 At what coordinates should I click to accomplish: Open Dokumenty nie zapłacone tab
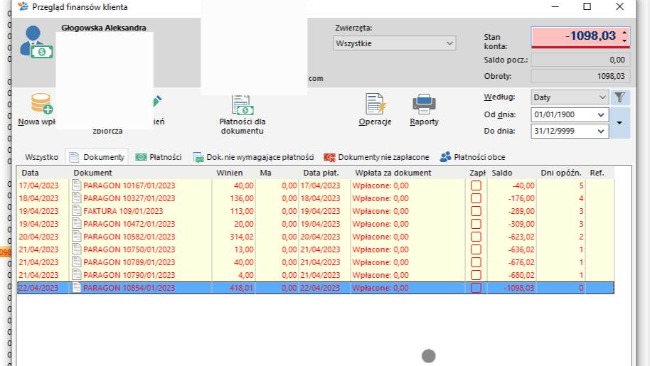377,157
